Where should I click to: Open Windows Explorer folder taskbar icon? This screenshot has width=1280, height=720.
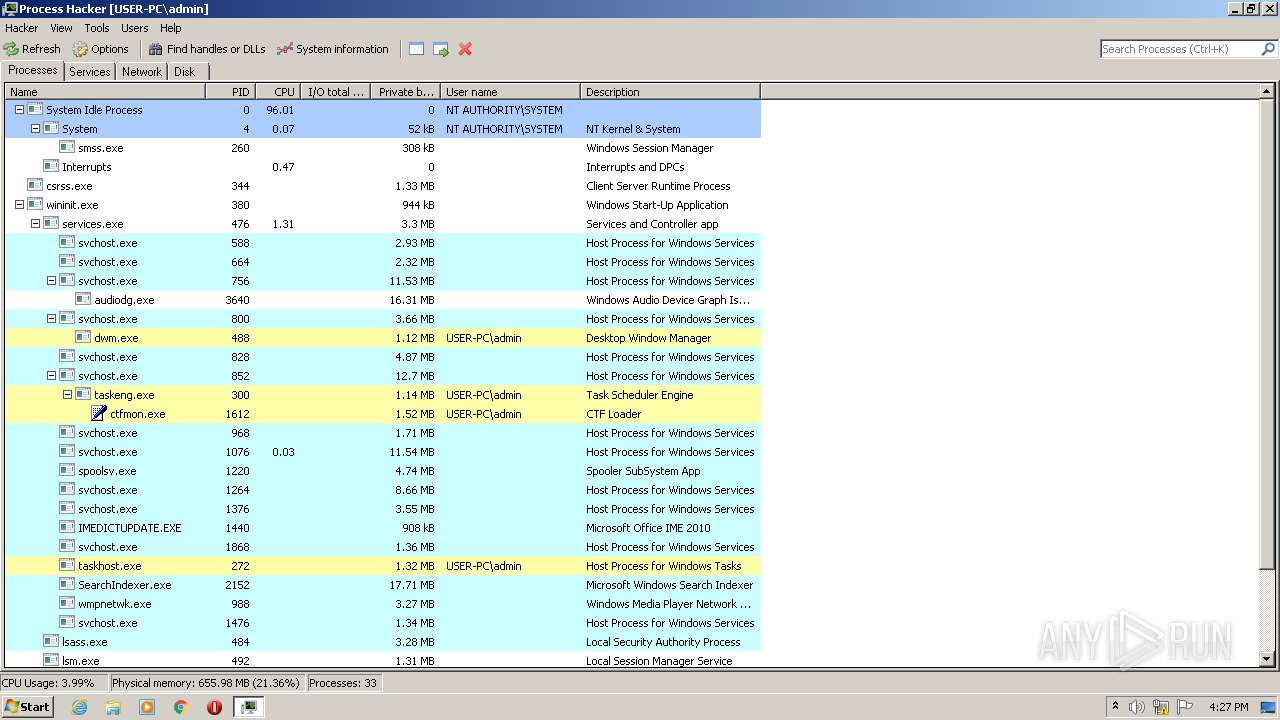pyautogui.click(x=113, y=707)
